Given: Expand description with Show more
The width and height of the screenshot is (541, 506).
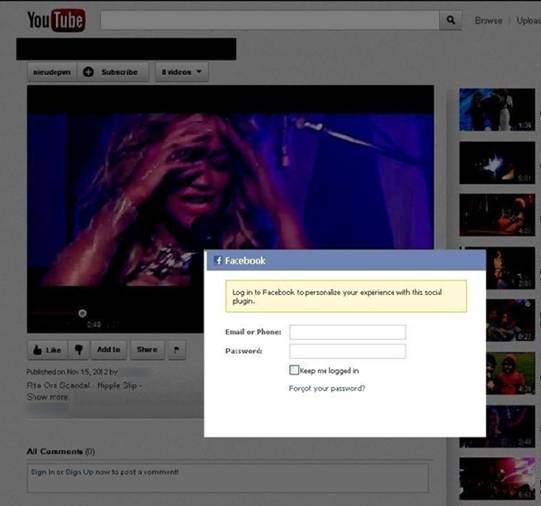Looking at the screenshot, I should click(x=48, y=397).
